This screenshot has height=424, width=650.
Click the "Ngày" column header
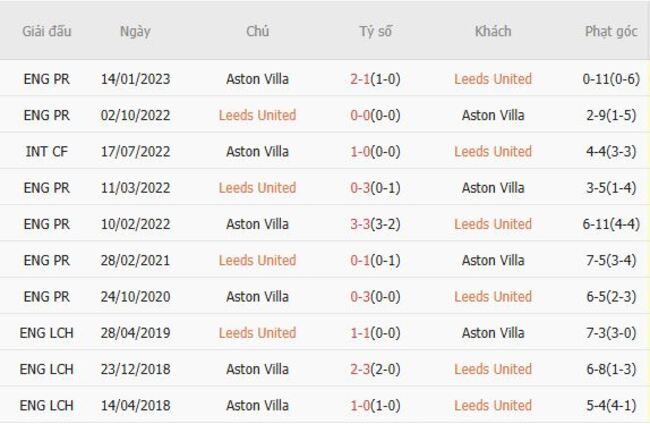135,31
